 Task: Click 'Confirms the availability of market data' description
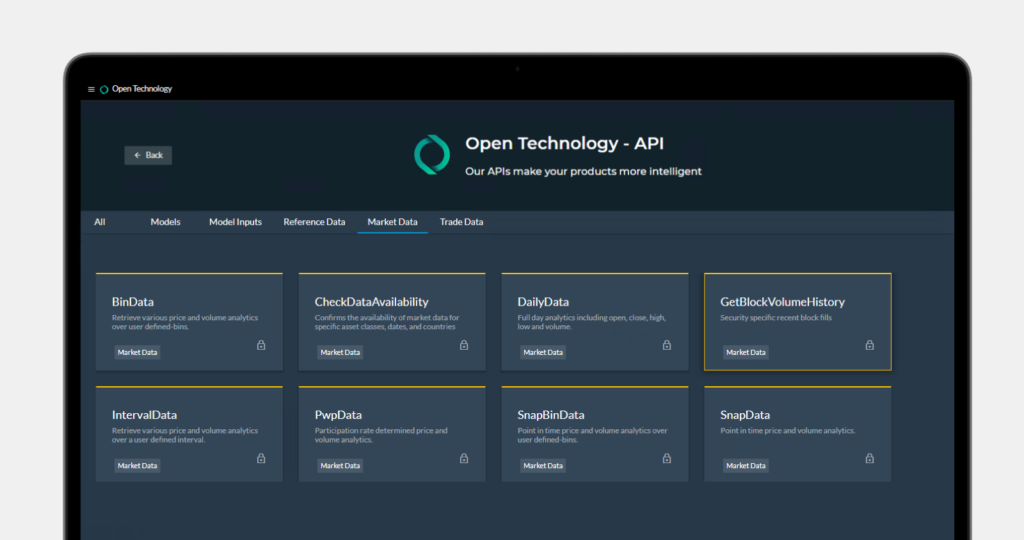click(x=387, y=322)
